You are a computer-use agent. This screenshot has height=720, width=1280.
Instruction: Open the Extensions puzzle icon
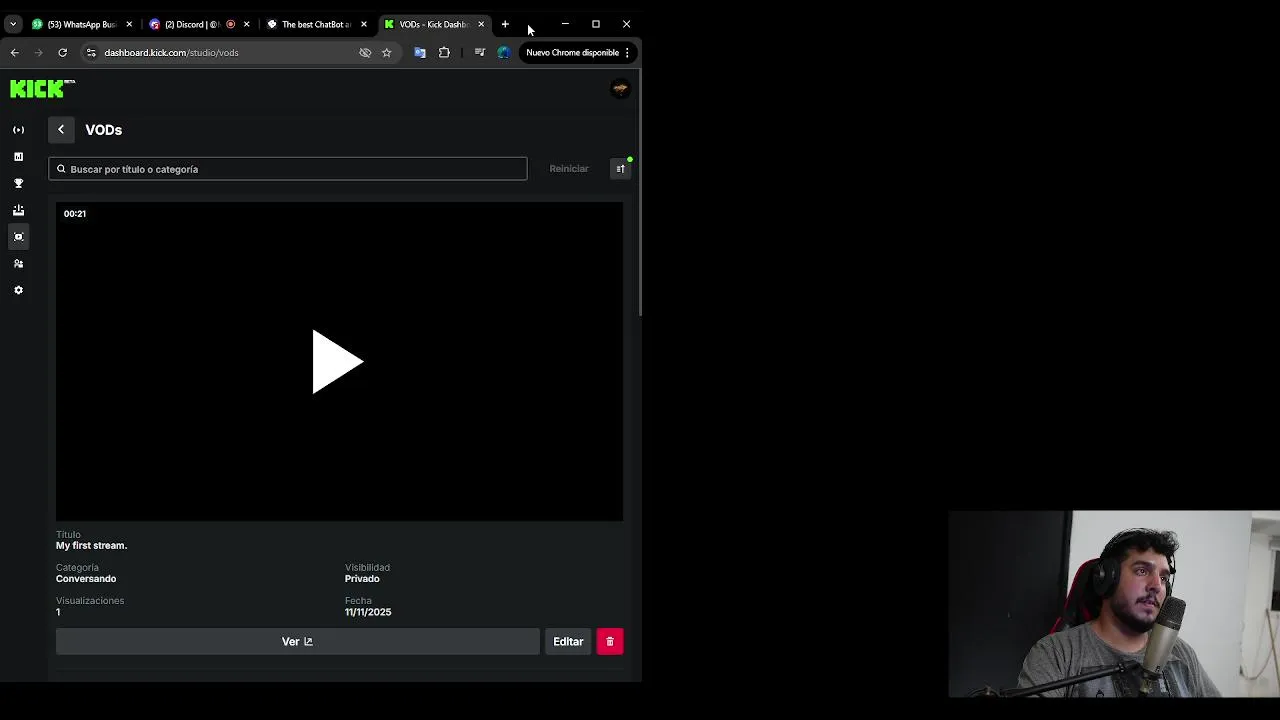[444, 53]
